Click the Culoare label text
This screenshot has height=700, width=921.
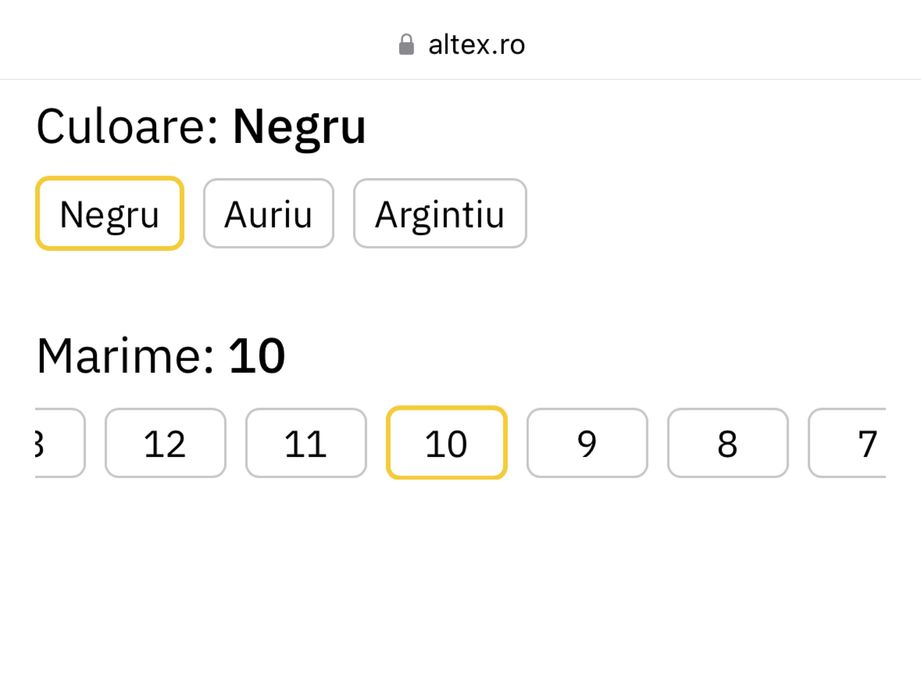127,127
